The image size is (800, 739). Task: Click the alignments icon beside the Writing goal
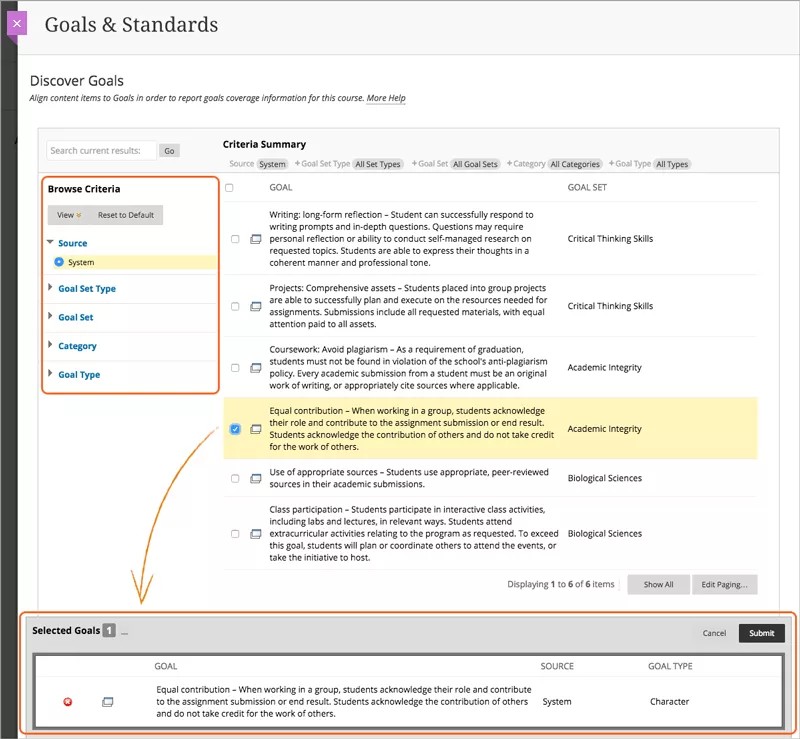point(256,241)
